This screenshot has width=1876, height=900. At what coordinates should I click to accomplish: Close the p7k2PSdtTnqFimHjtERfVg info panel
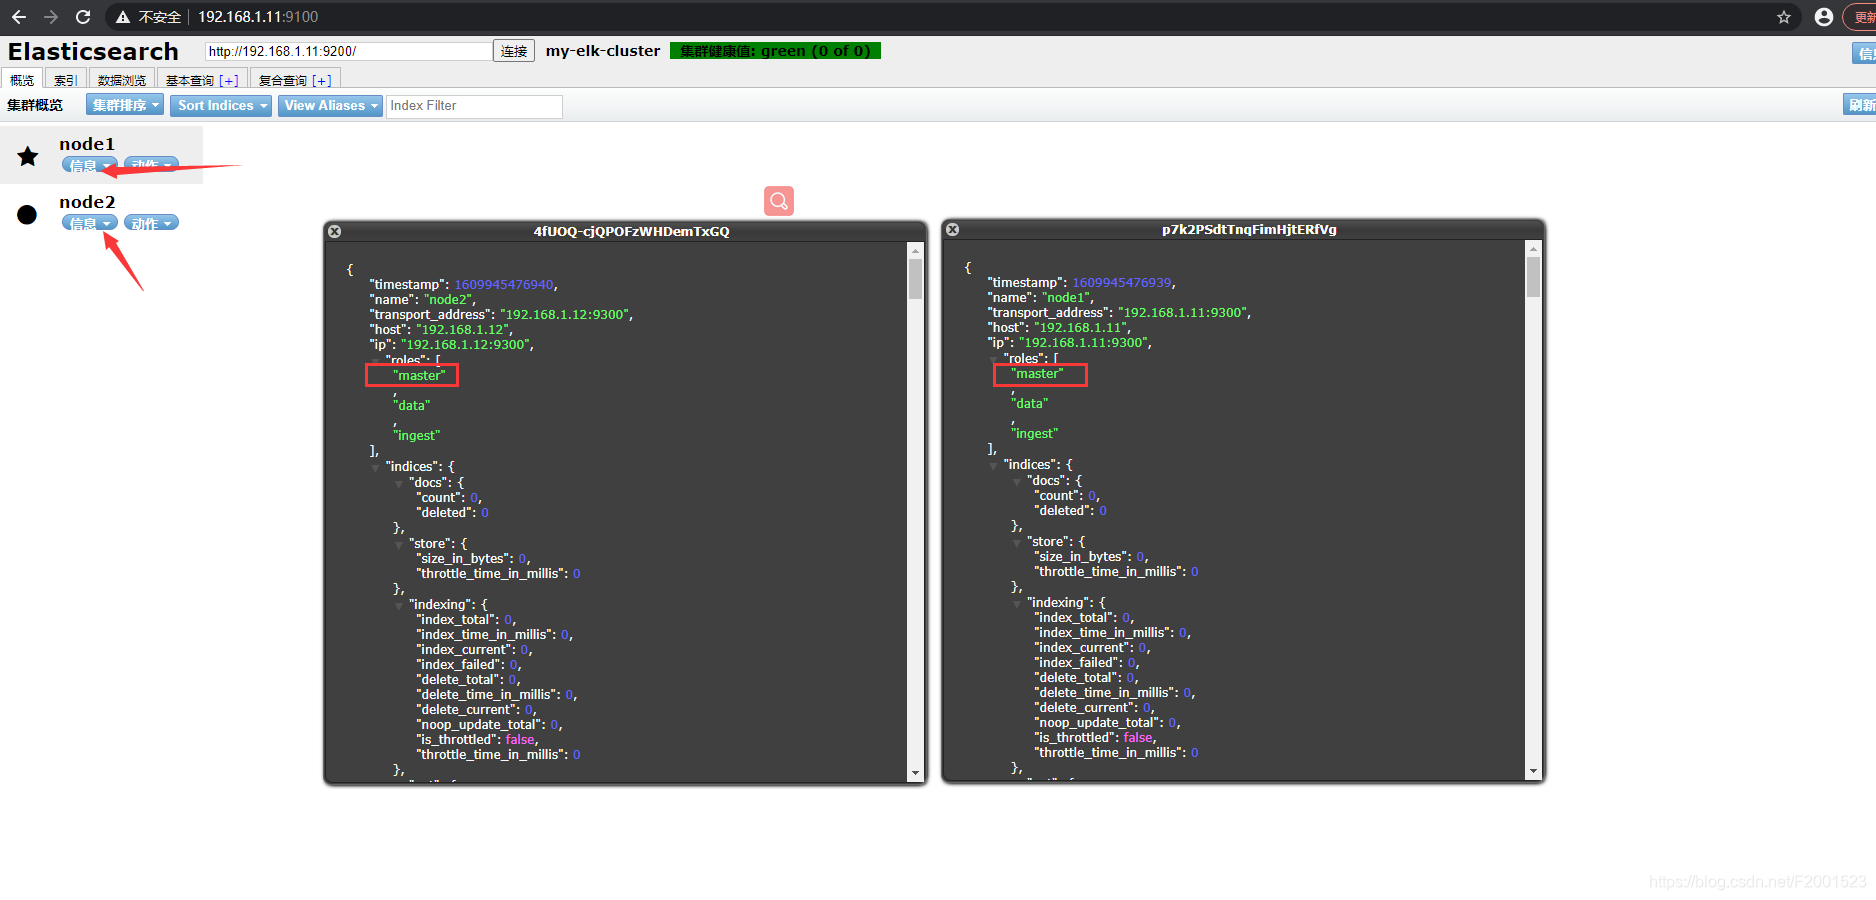pos(953,229)
